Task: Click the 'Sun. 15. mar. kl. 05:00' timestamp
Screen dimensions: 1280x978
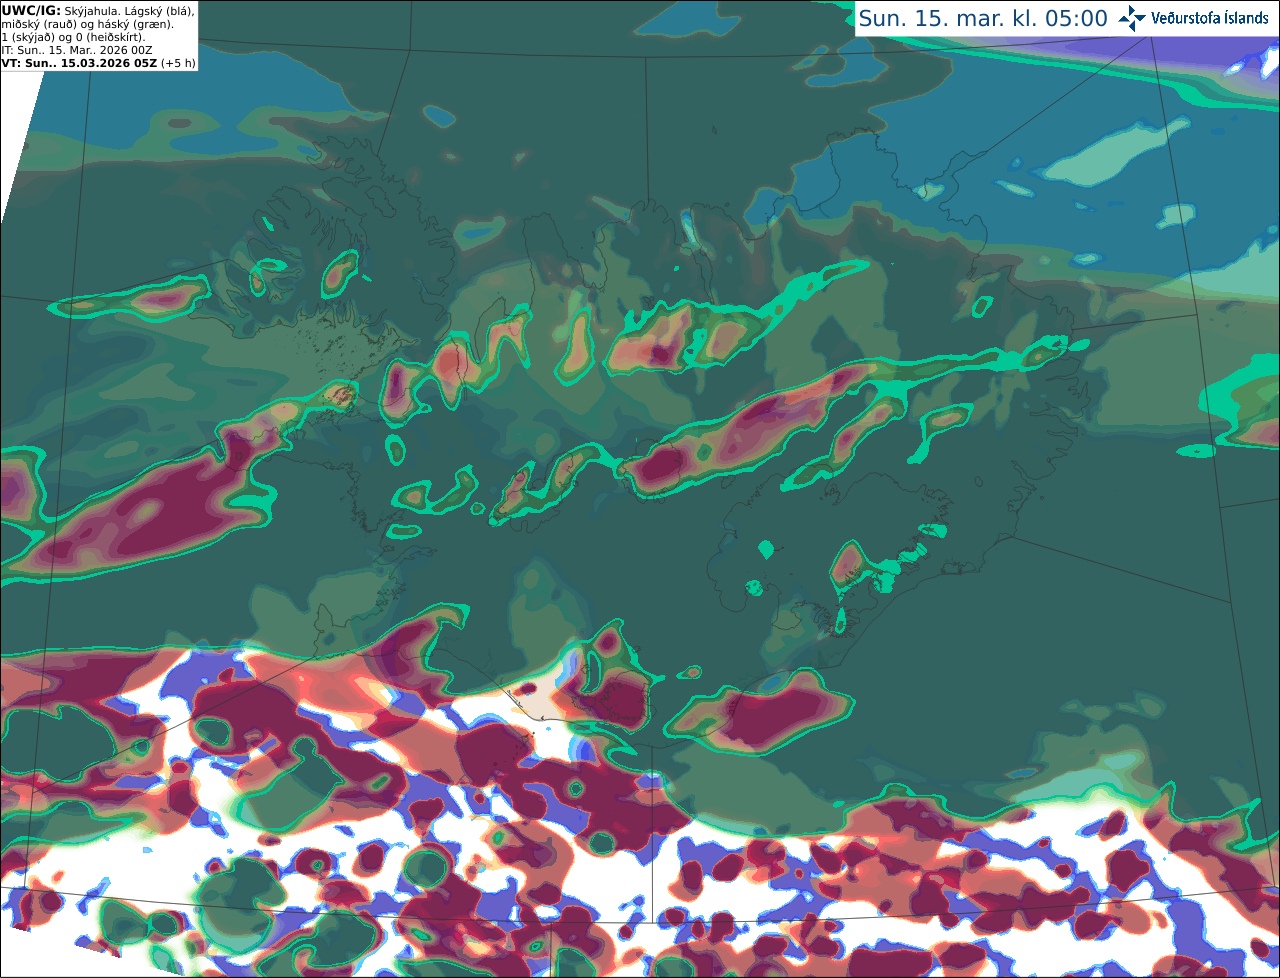Action: tap(982, 18)
